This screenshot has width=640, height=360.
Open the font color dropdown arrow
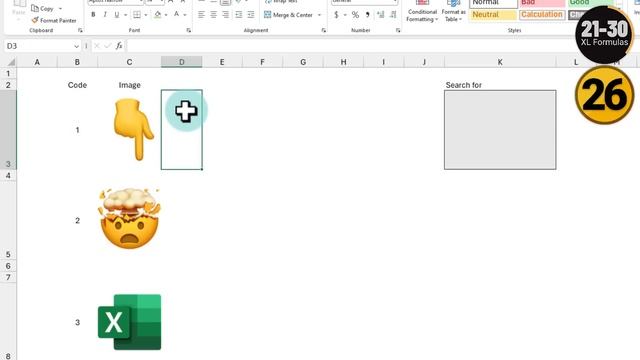pyautogui.click(x=185, y=15)
